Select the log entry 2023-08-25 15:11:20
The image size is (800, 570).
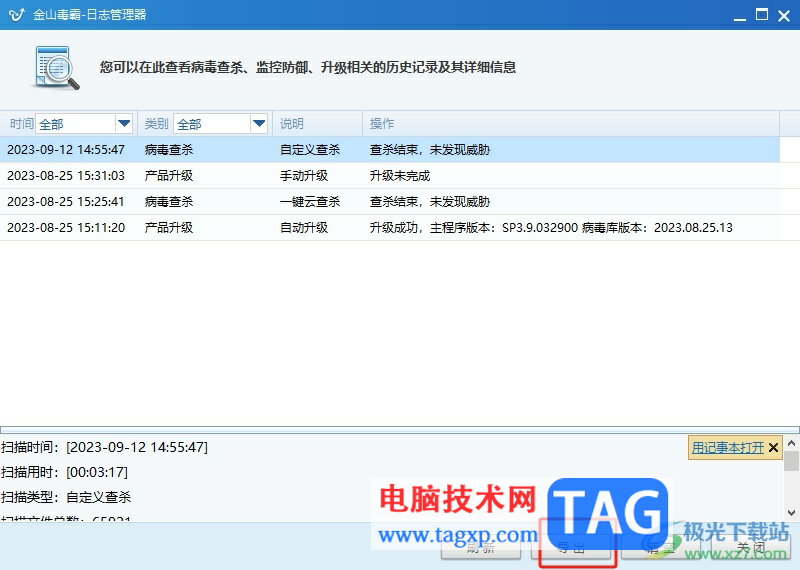[390, 228]
